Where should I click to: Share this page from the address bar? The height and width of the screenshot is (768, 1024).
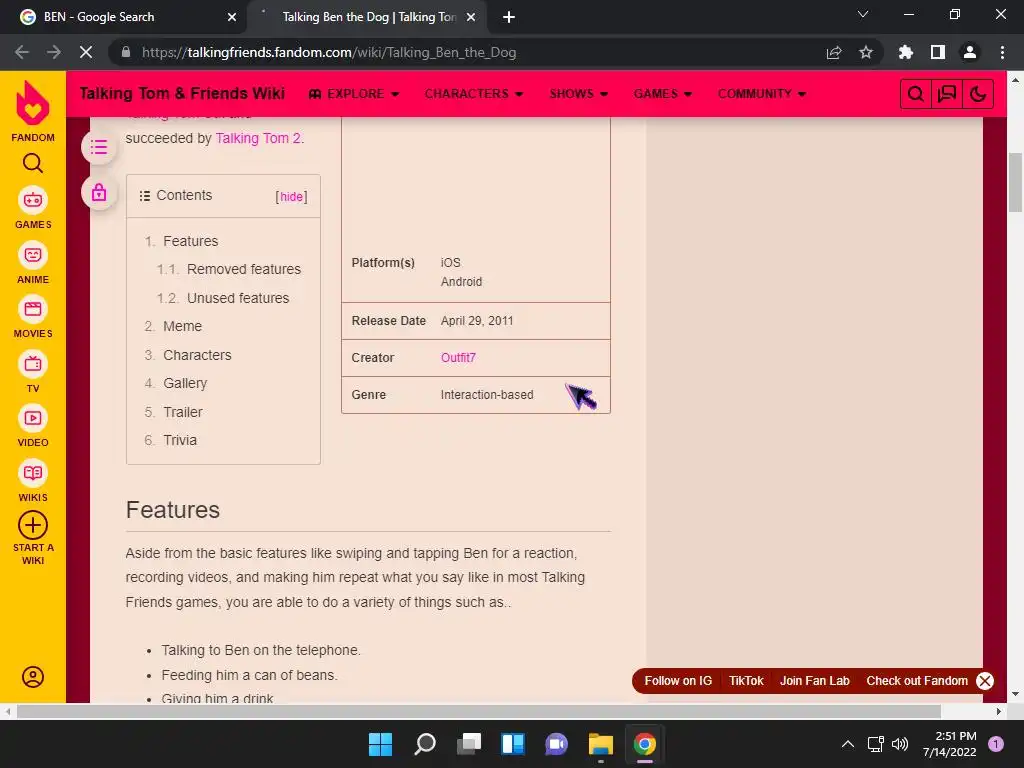834,52
